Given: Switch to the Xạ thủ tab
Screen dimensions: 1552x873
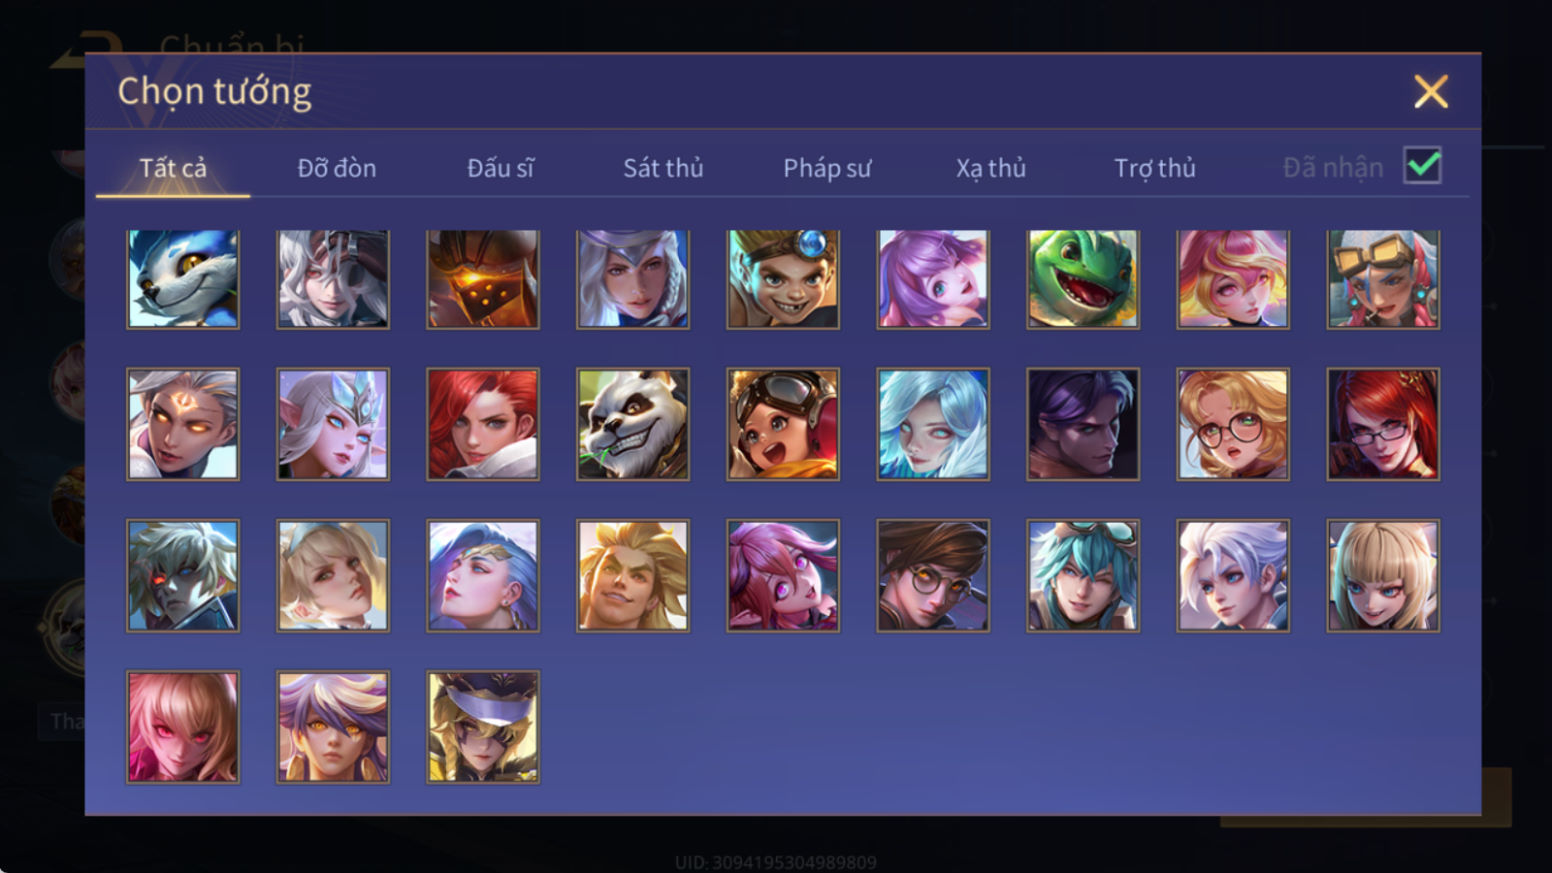Looking at the screenshot, I should 991,168.
